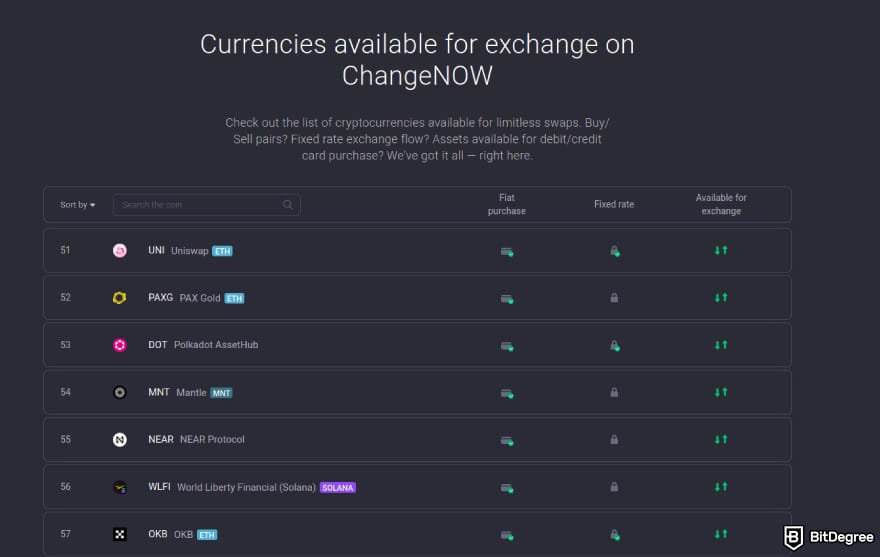Click the exchange arrows icon for DOT

(721, 344)
